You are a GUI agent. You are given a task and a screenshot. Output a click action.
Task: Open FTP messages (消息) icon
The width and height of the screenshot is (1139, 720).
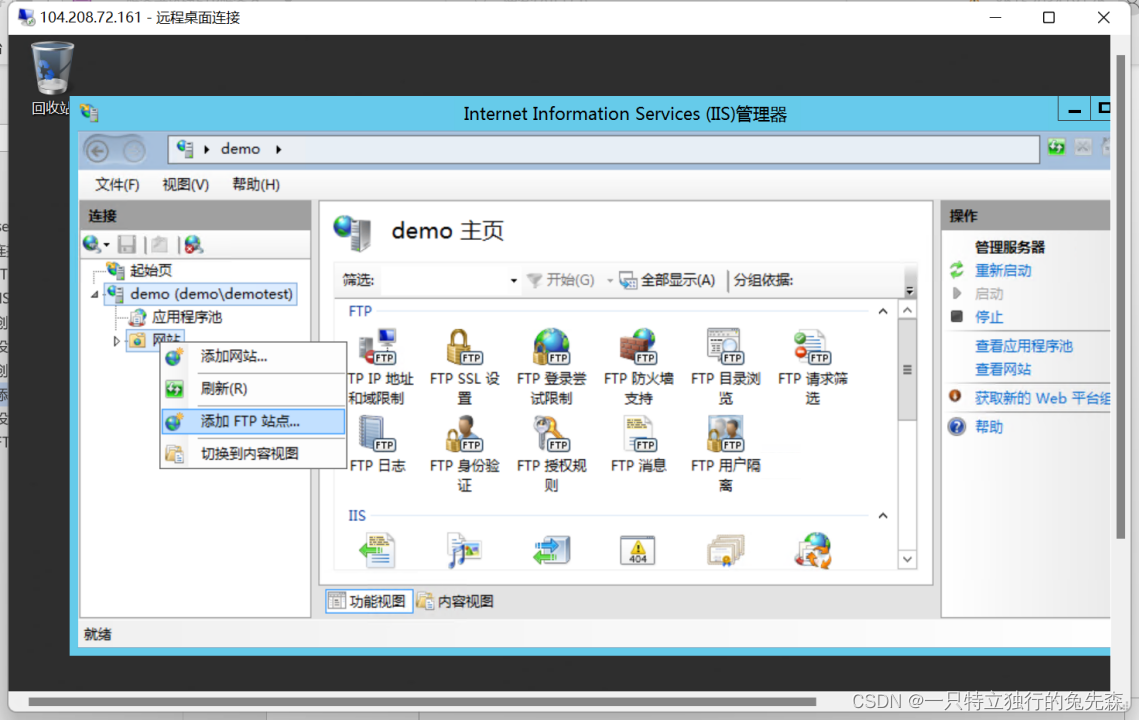639,444
